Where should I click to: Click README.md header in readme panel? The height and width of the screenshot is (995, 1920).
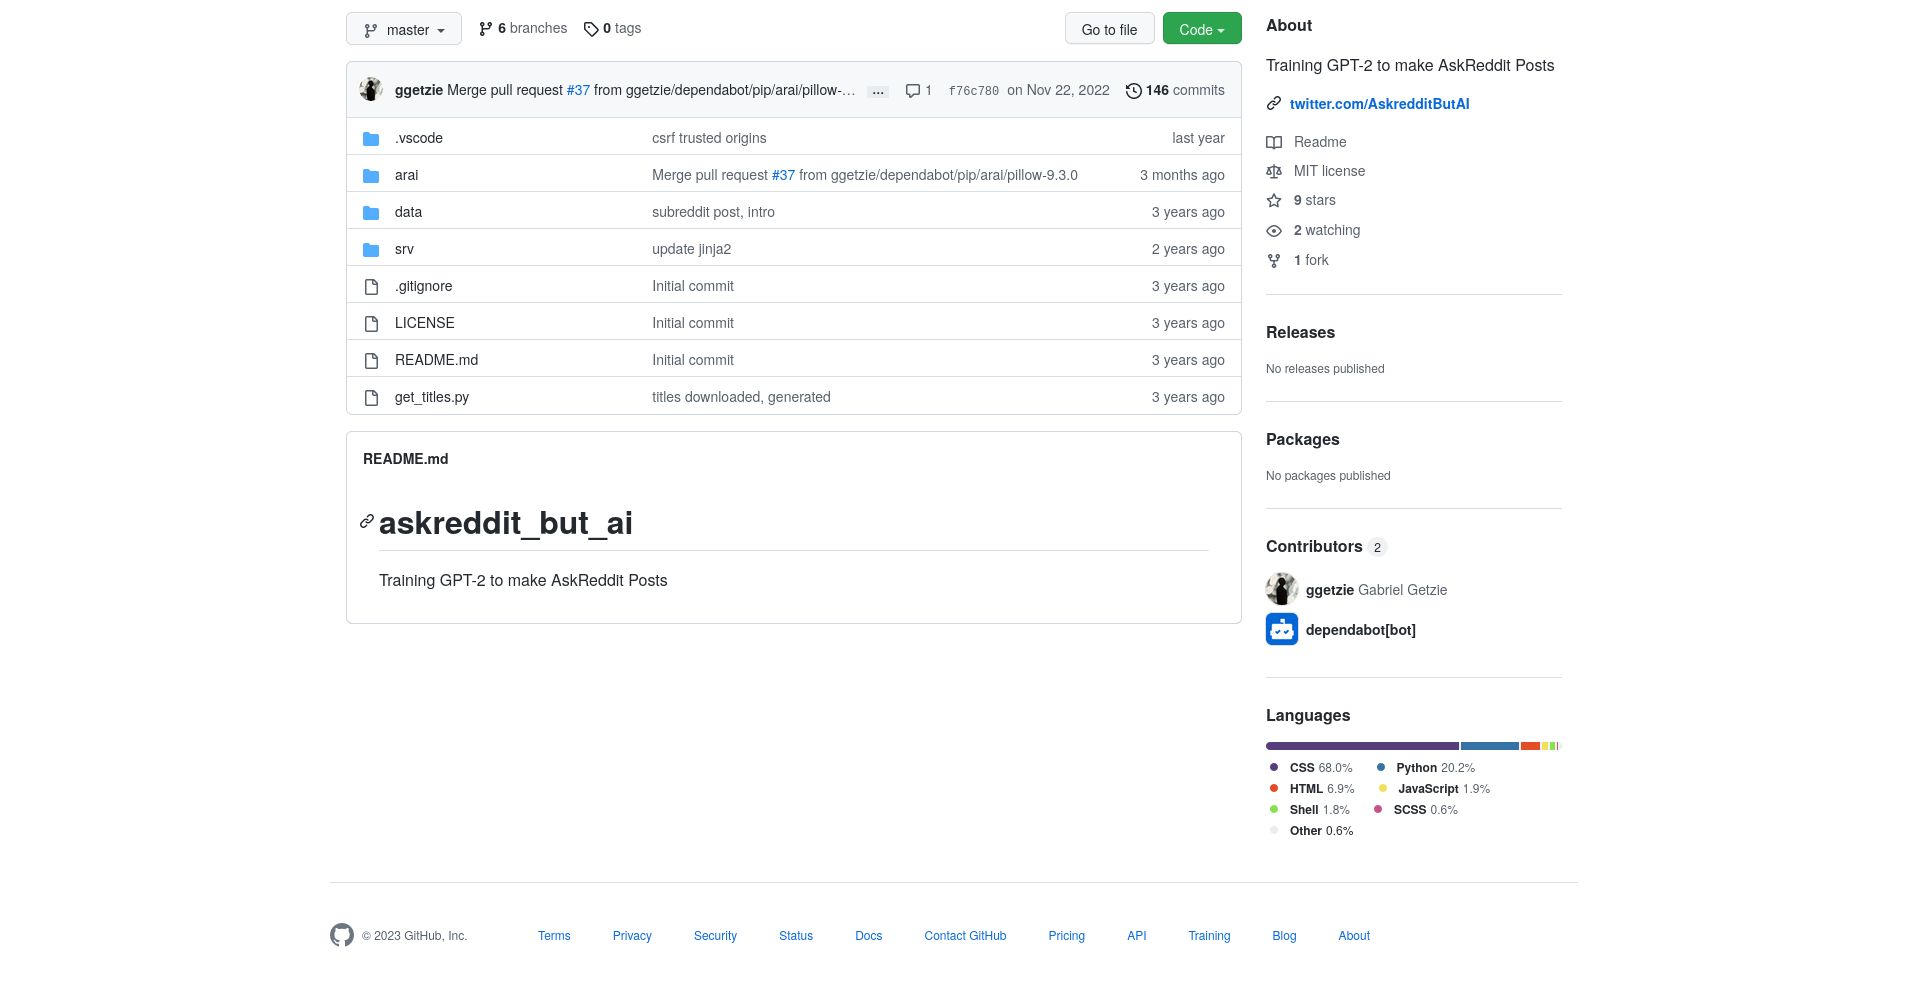click(405, 459)
